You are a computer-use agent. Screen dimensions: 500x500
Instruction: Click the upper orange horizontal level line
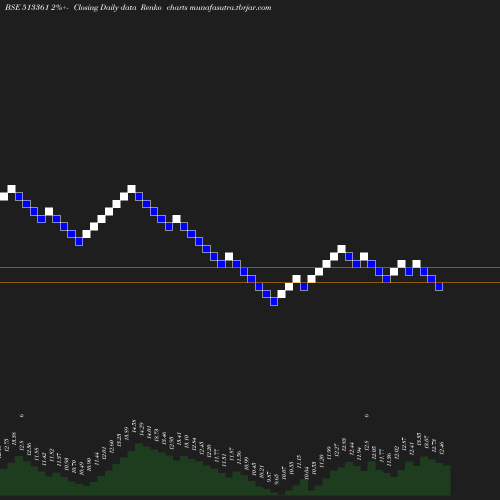[x=250, y=267]
